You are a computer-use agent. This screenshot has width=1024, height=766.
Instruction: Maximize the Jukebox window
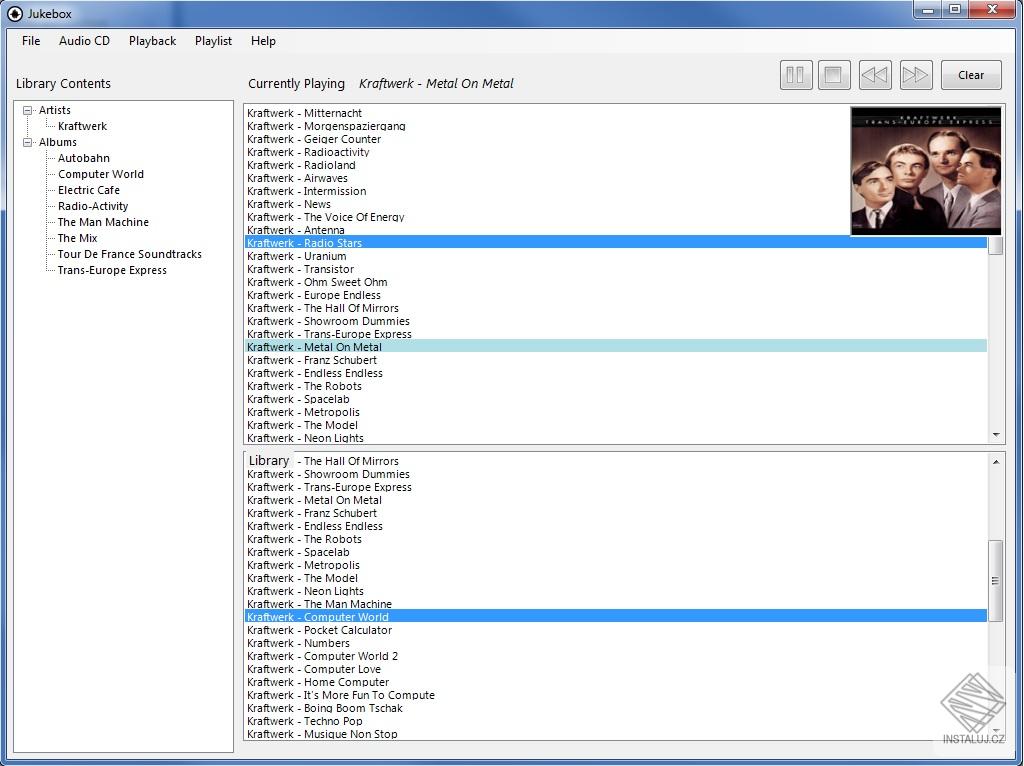coord(955,10)
